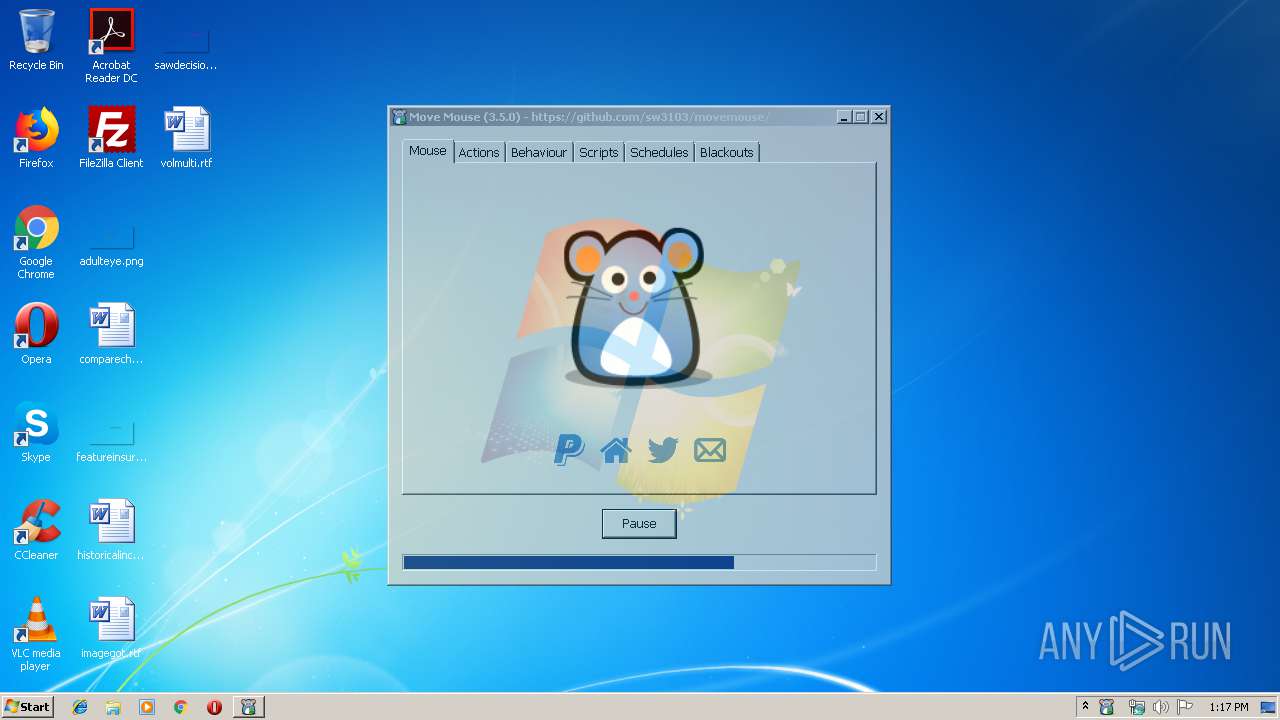Select the sawdecisio desktop file
The width and height of the screenshot is (1280, 720).
coord(186,46)
